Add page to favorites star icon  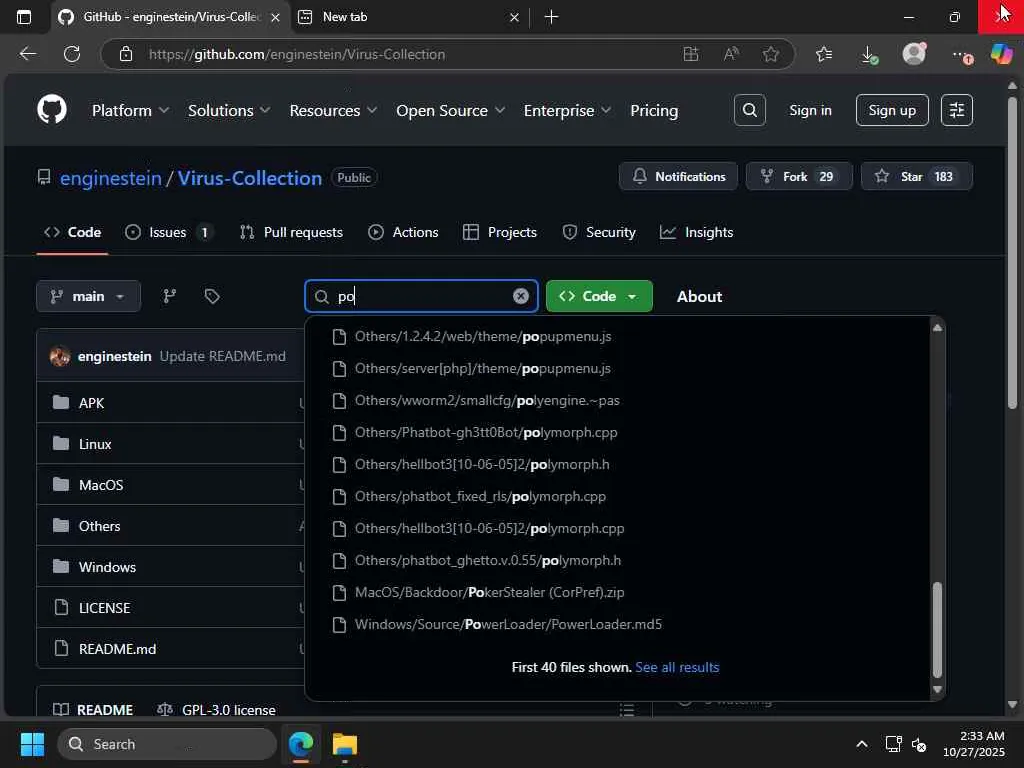coord(771,54)
